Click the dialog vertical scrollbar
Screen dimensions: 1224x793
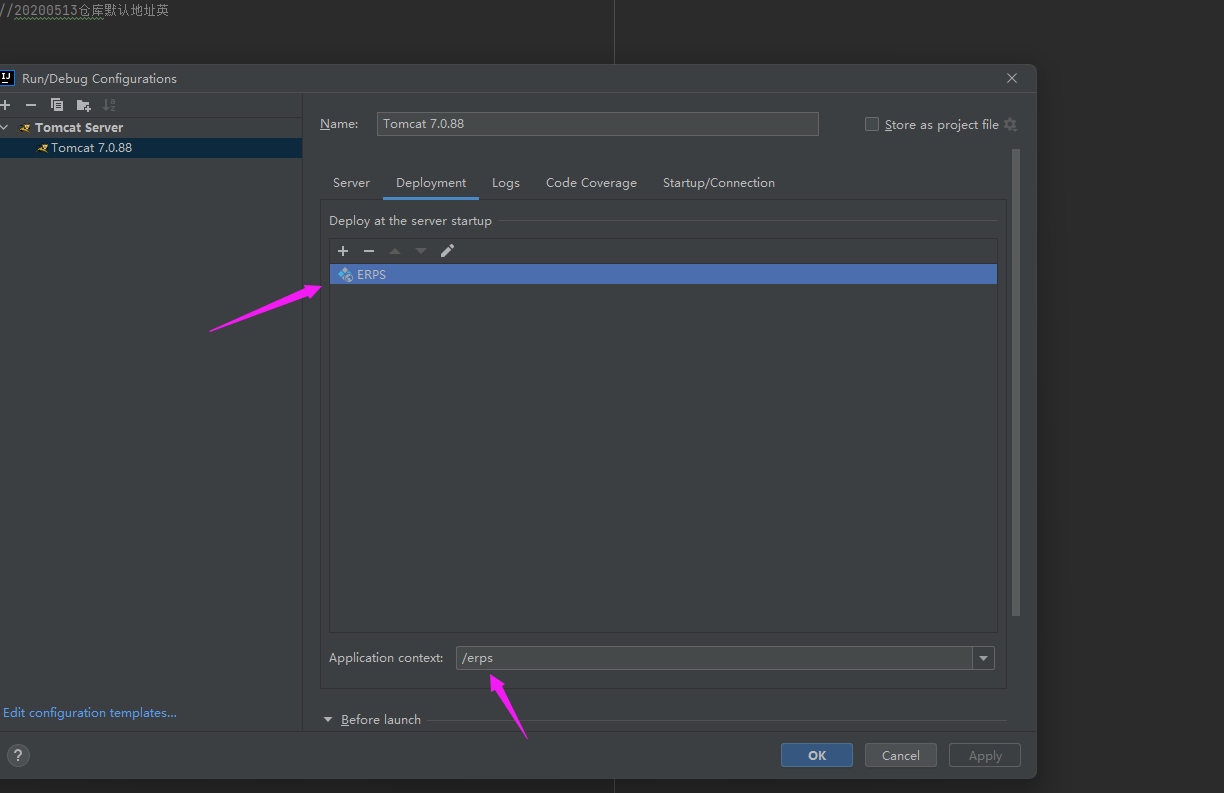(1016, 382)
